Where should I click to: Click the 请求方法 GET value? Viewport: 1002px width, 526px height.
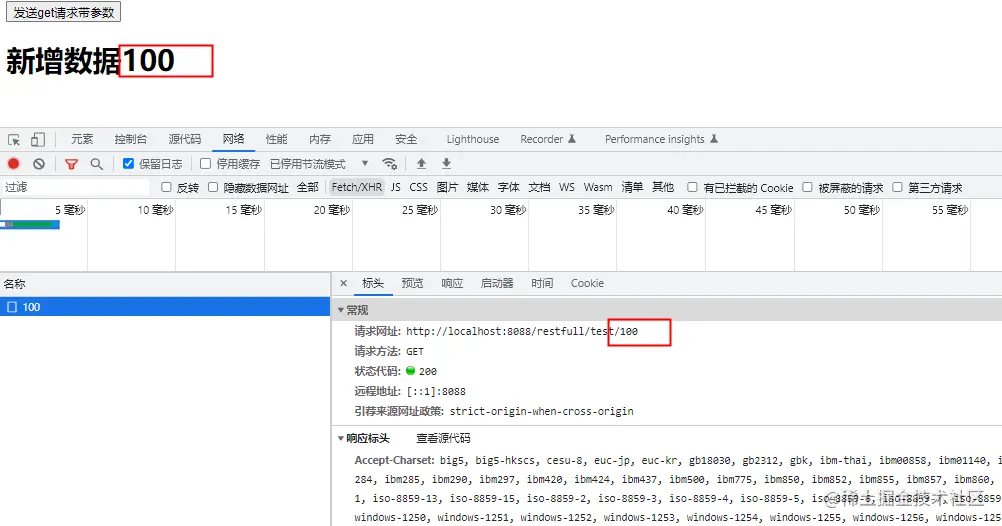point(415,352)
